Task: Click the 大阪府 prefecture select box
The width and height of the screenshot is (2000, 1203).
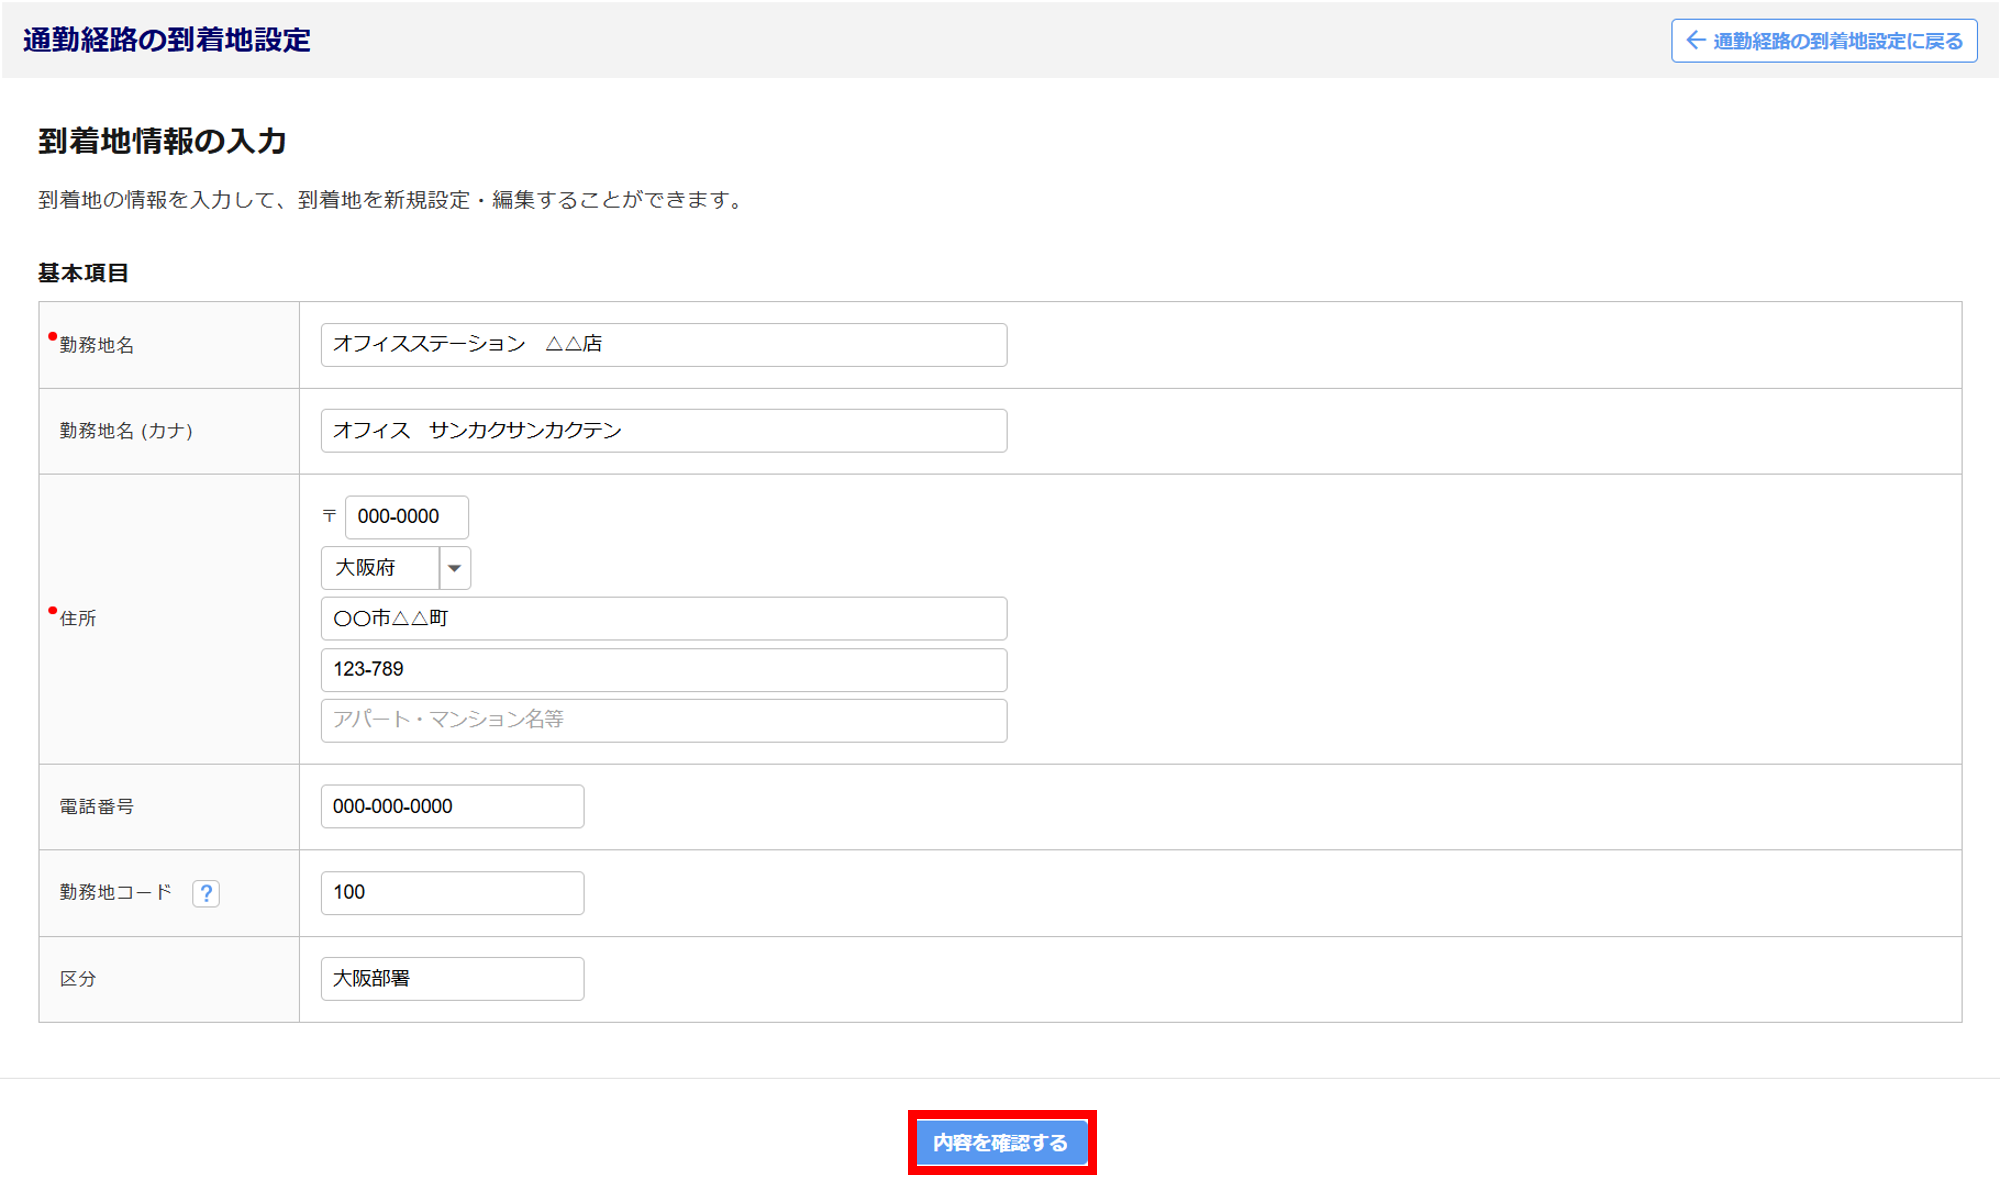Action: [x=380, y=568]
